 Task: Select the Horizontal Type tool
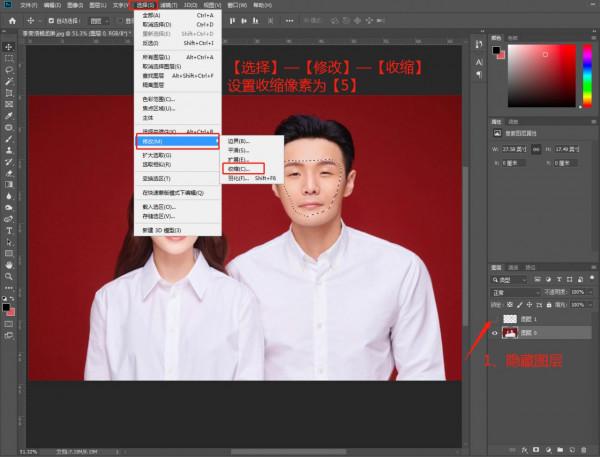point(8,231)
